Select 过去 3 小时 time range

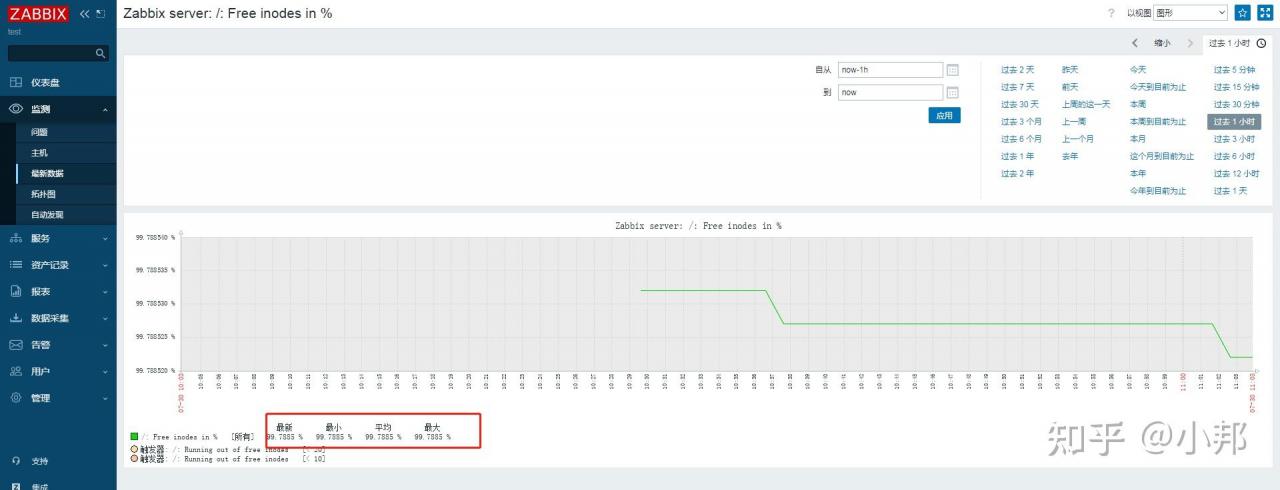1234,139
